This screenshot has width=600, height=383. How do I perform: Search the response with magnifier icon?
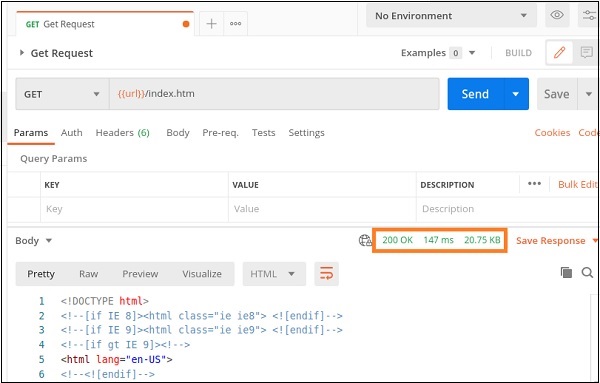point(587,272)
